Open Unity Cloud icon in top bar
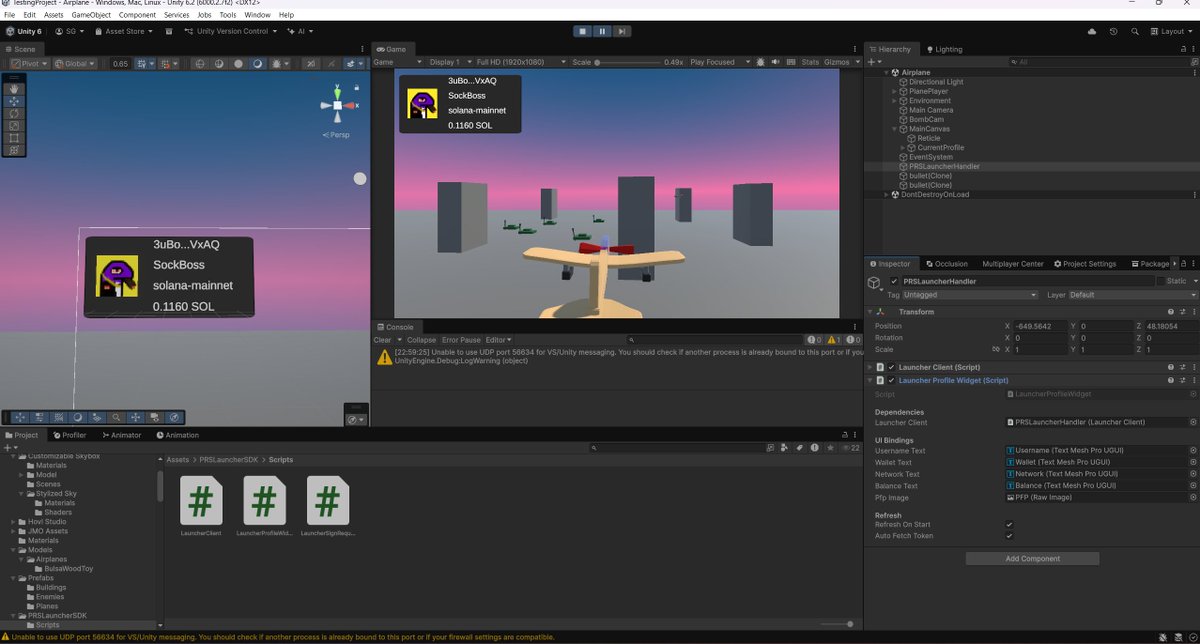 tap(1091, 31)
